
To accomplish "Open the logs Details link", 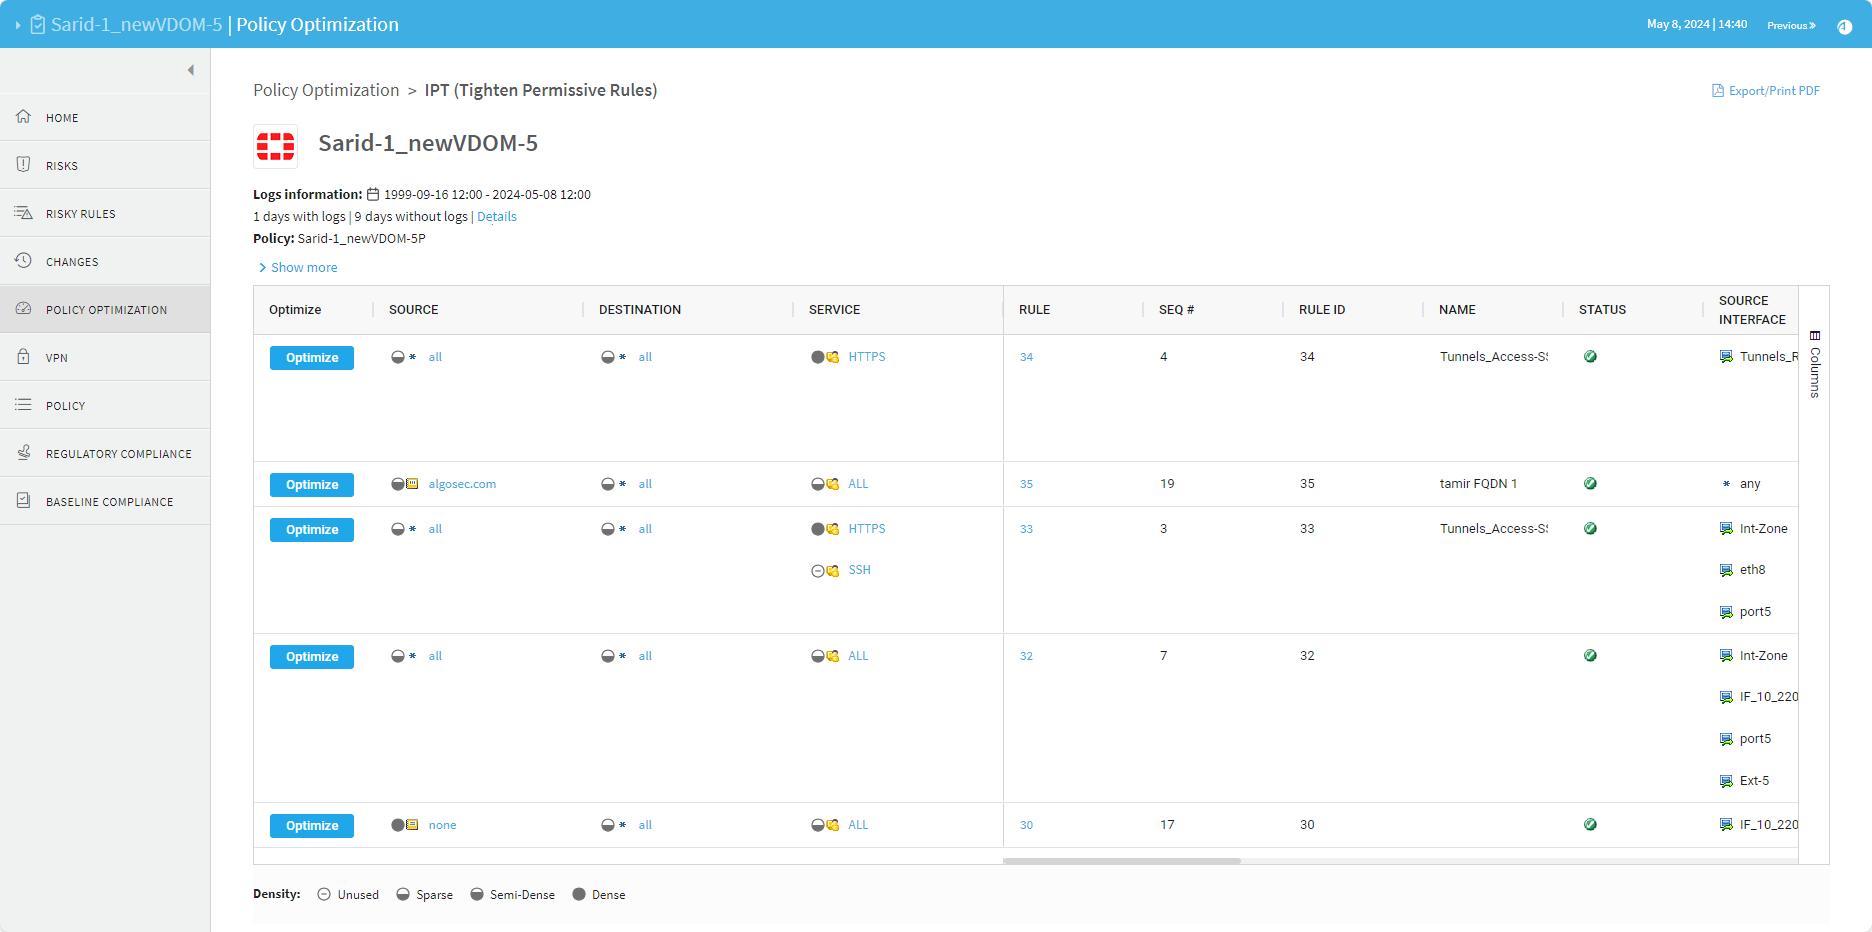I will coord(496,217).
